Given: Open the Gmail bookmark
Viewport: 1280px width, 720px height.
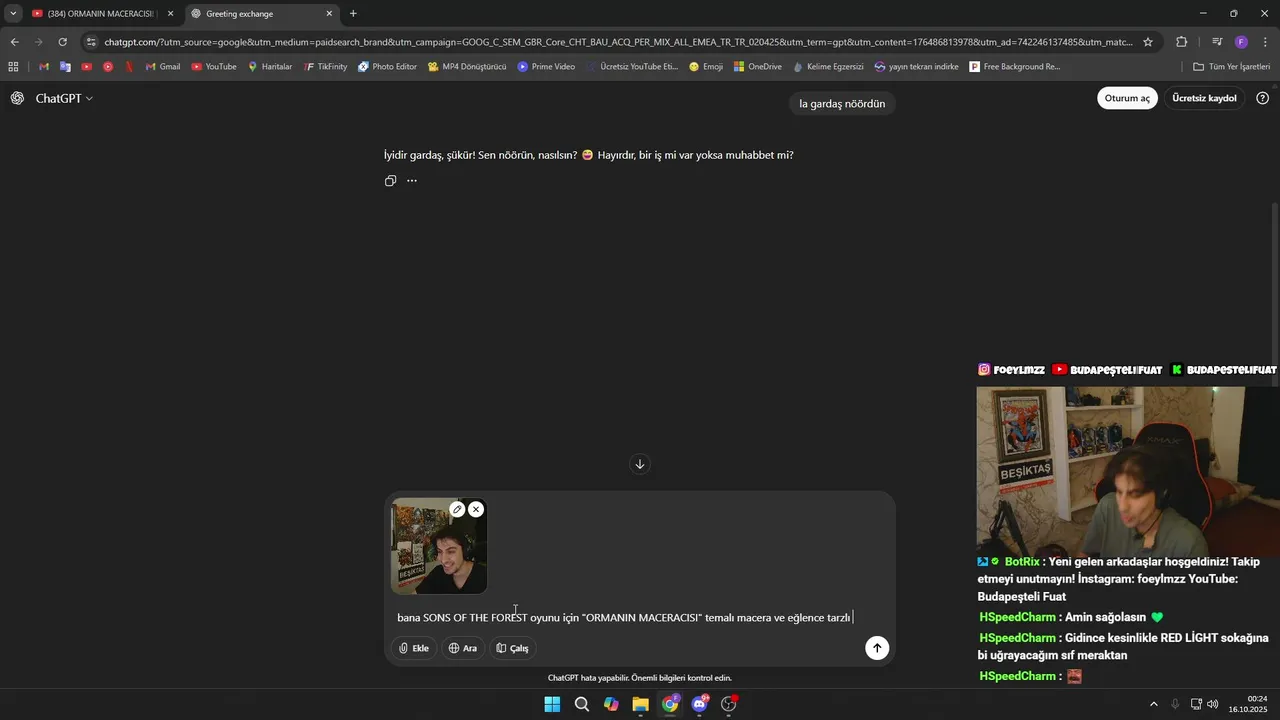Looking at the screenshot, I should click(162, 67).
